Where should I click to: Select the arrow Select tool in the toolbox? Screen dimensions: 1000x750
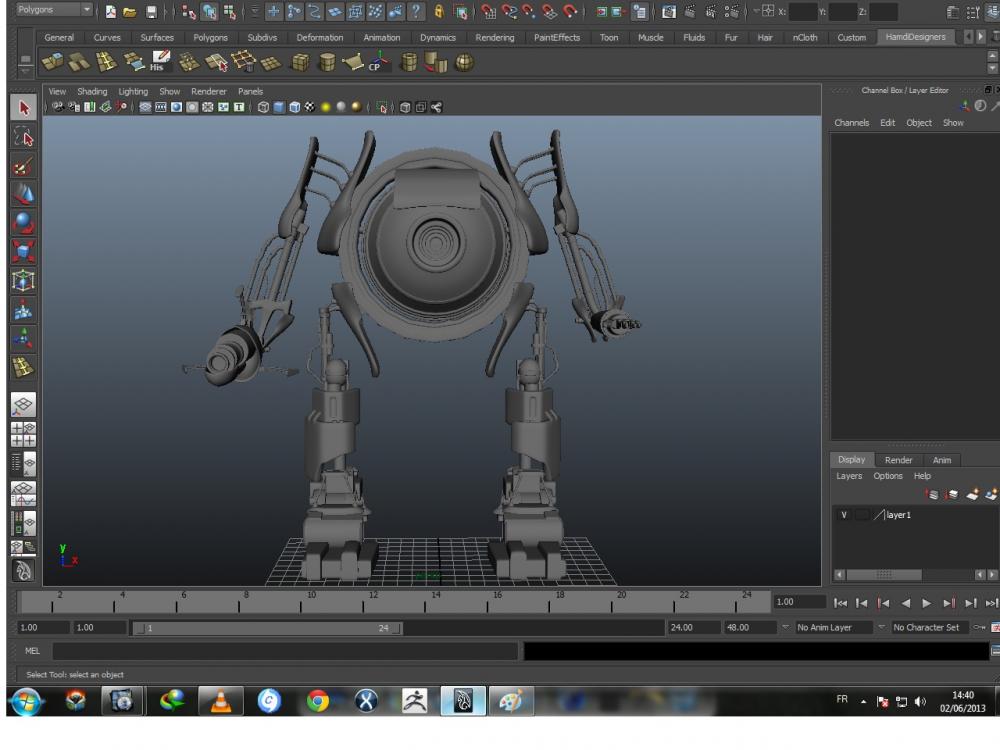(24, 108)
